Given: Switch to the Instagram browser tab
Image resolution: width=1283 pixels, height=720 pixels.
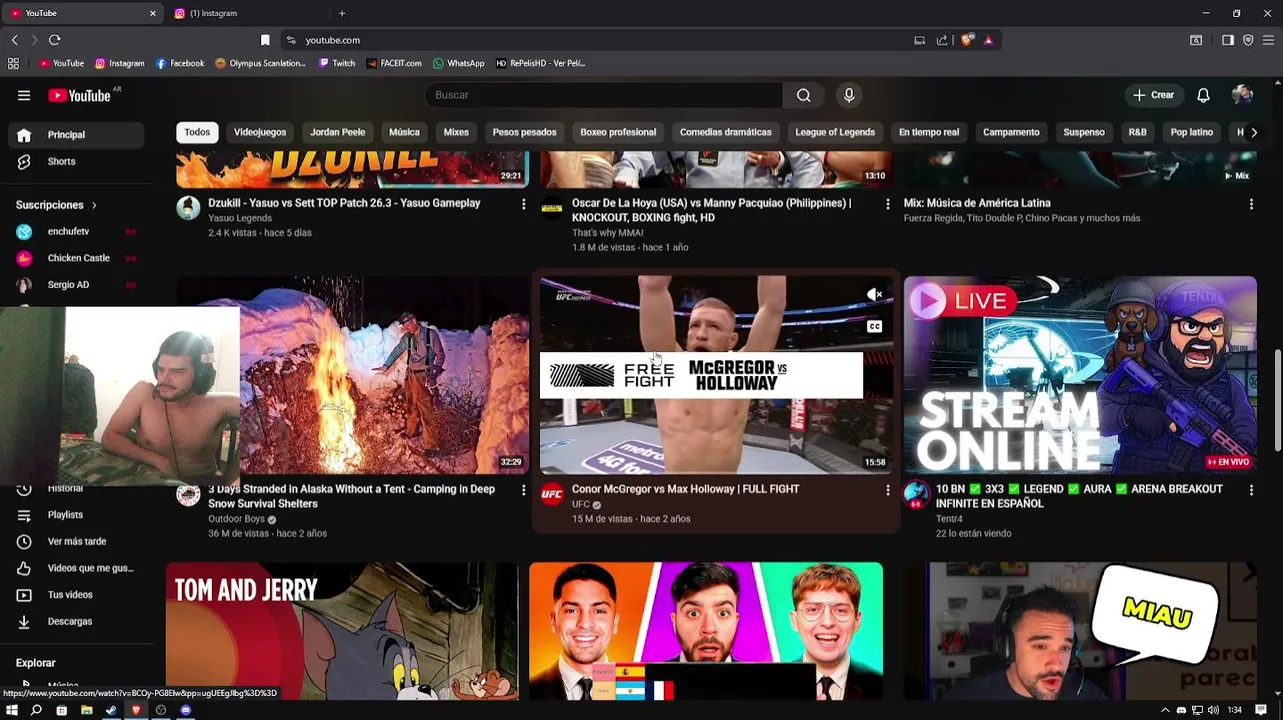Looking at the screenshot, I should pyautogui.click(x=248, y=13).
